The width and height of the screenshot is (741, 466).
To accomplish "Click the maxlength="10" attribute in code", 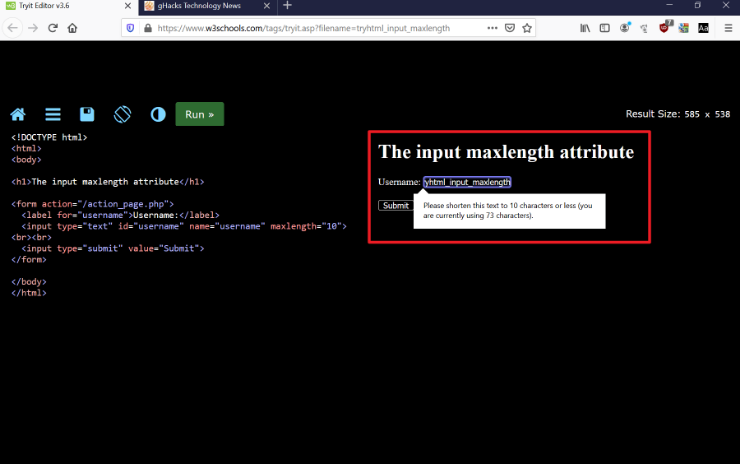I will click(x=308, y=226).
